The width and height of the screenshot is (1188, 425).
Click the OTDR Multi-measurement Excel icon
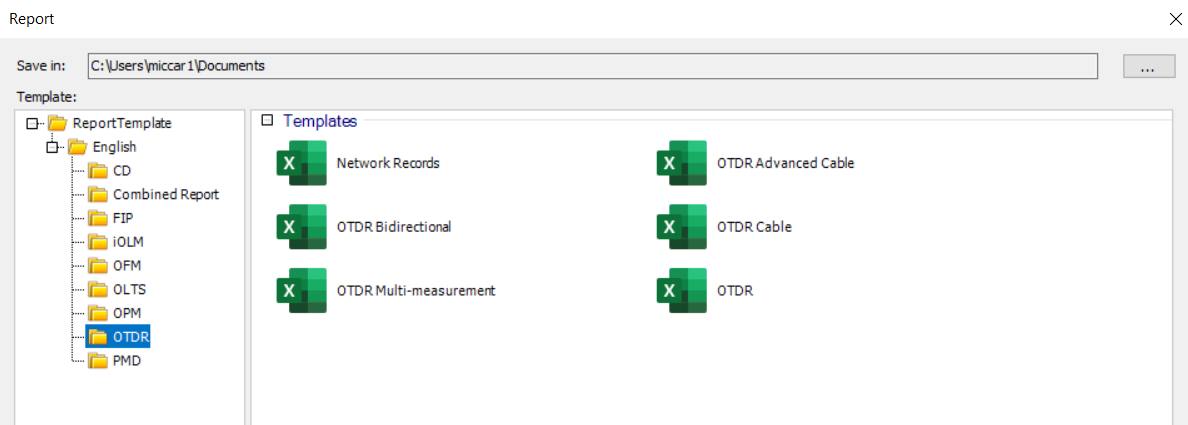(x=301, y=291)
